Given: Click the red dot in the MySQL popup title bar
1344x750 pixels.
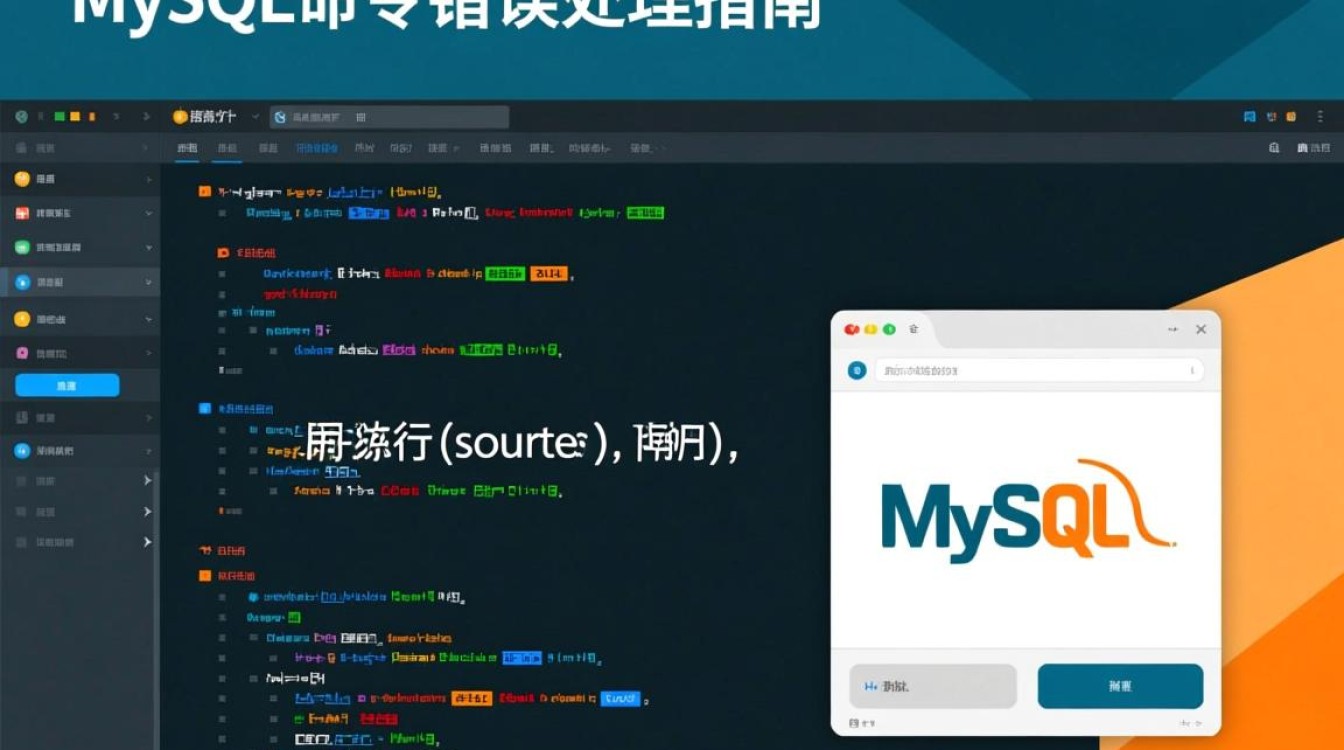Looking at the screenshot, I should tap(852, 329).
